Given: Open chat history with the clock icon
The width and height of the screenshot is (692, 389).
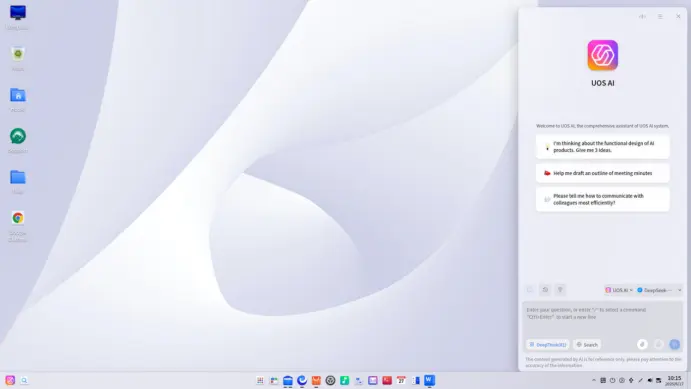Looking at the screenshot, I should pyautogui.click(x=545, y=290).
